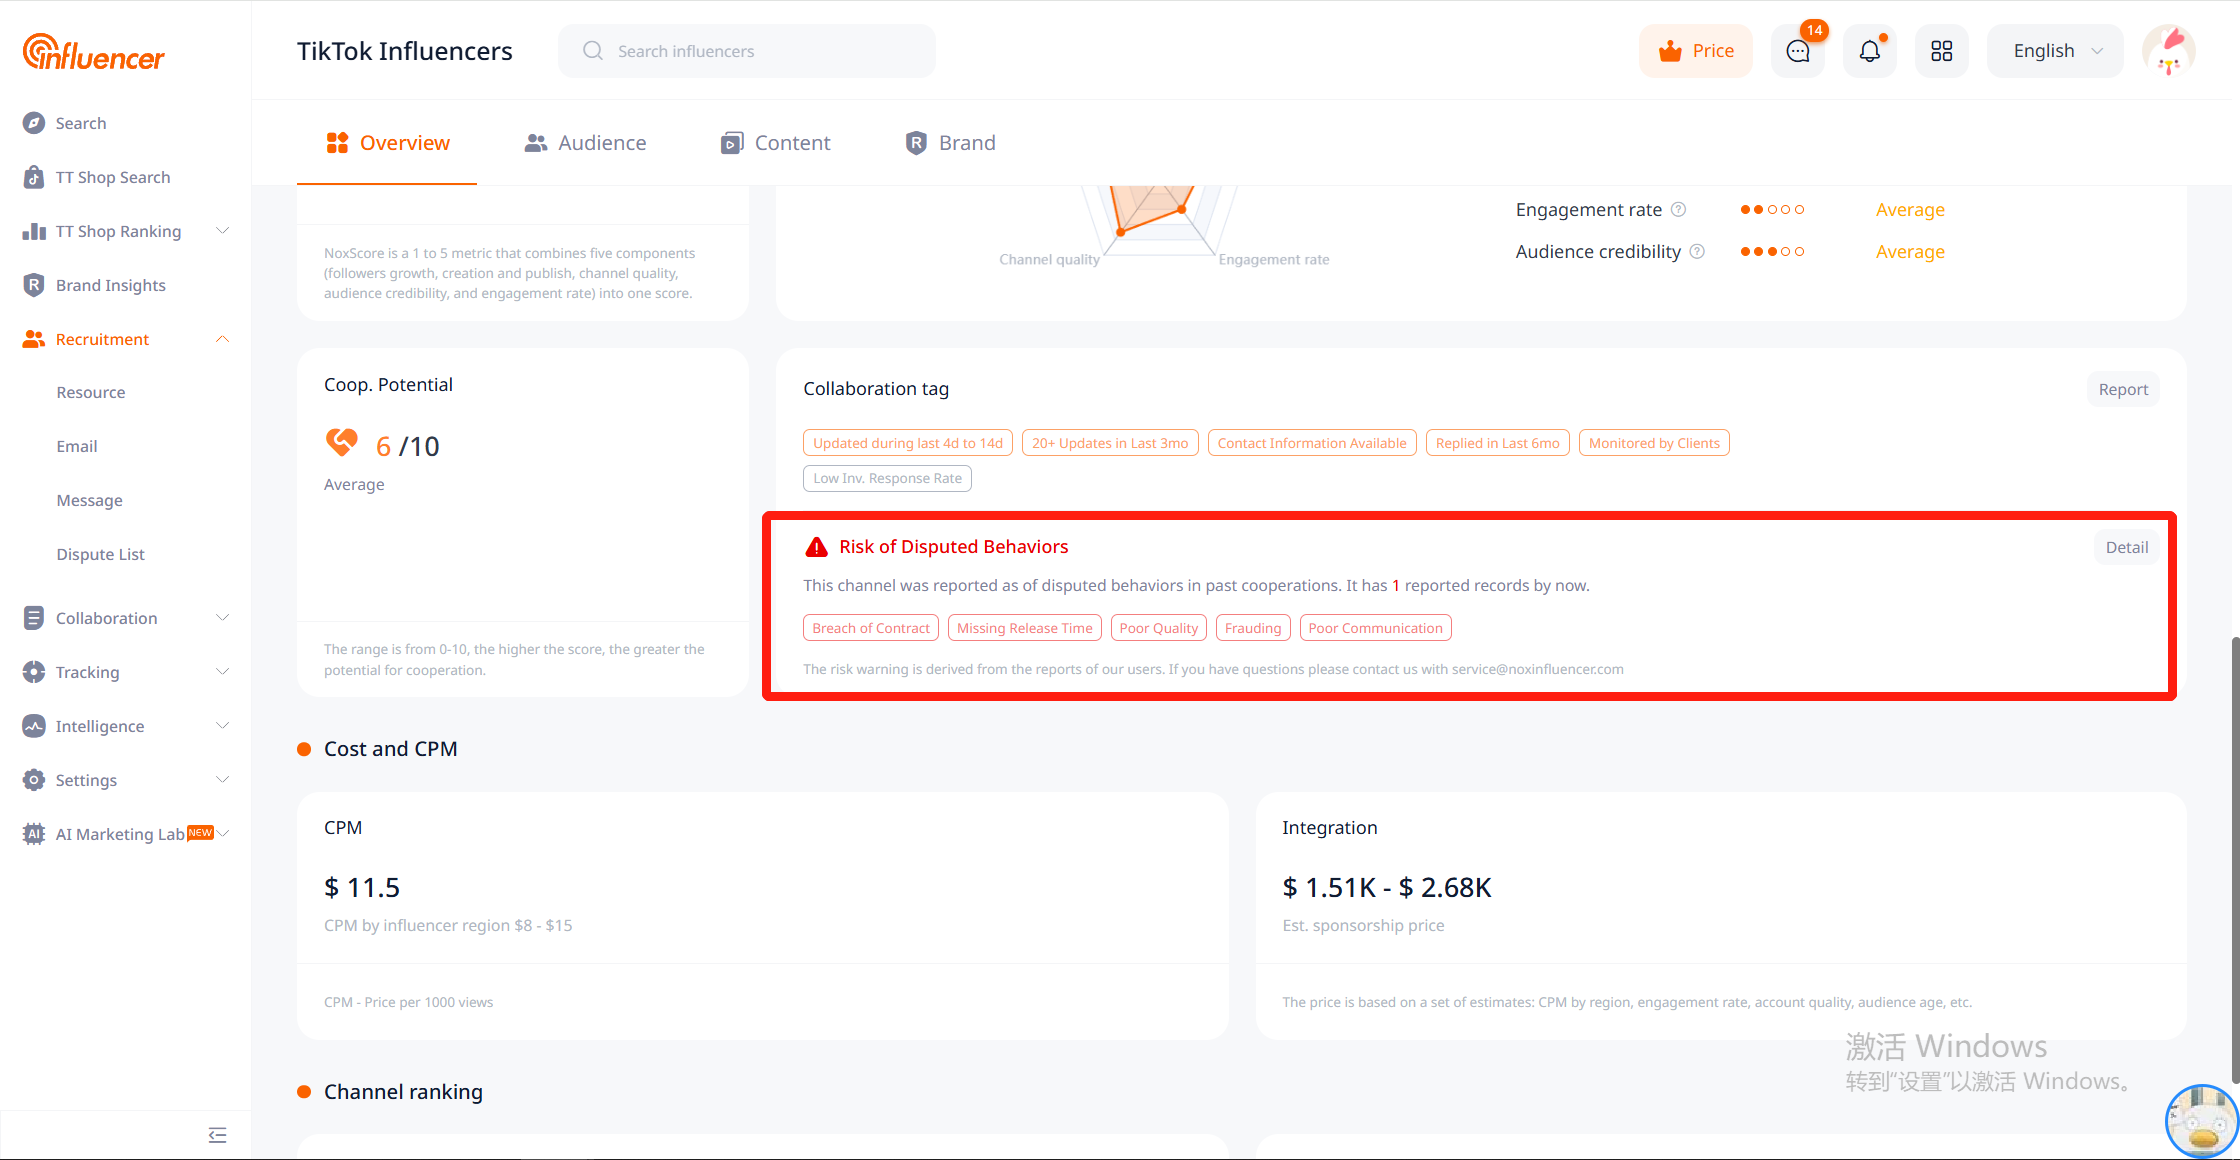The image size is (2240, 1160).
Task: Click the Engagement rate help icon
Action: click(1679, 210)
